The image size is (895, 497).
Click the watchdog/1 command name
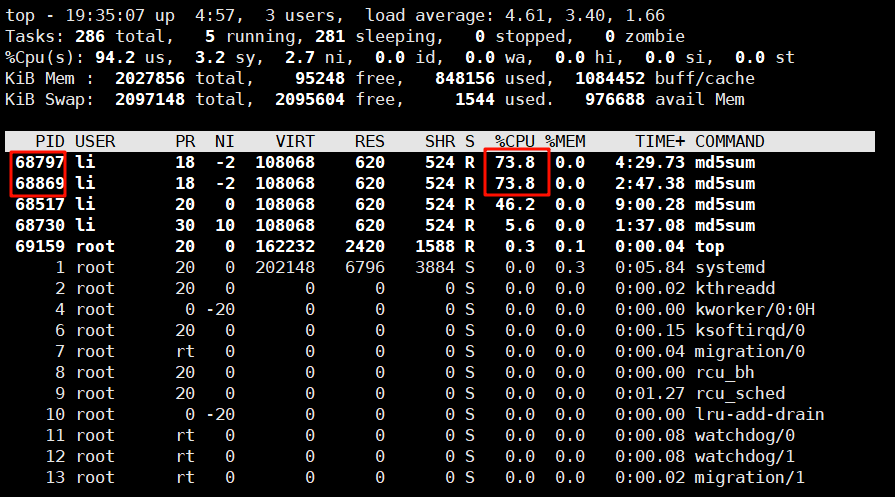coord(745,456)
